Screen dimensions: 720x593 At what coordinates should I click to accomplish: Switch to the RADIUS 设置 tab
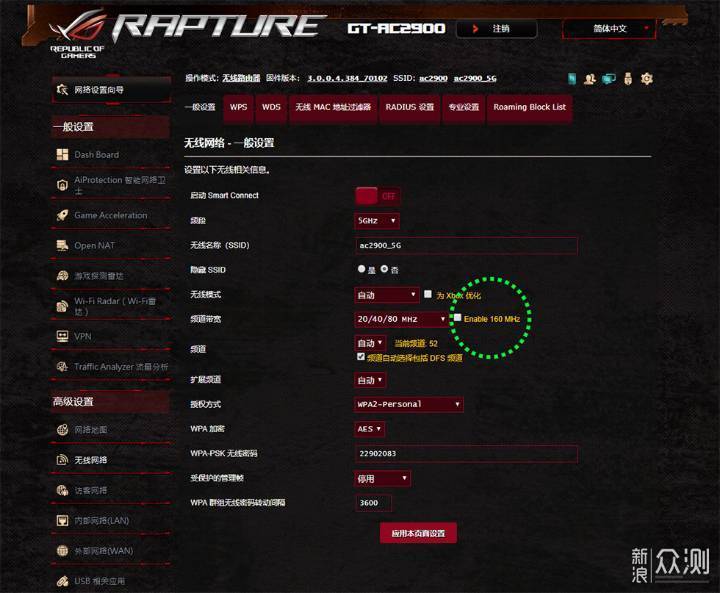pos(410,108)
